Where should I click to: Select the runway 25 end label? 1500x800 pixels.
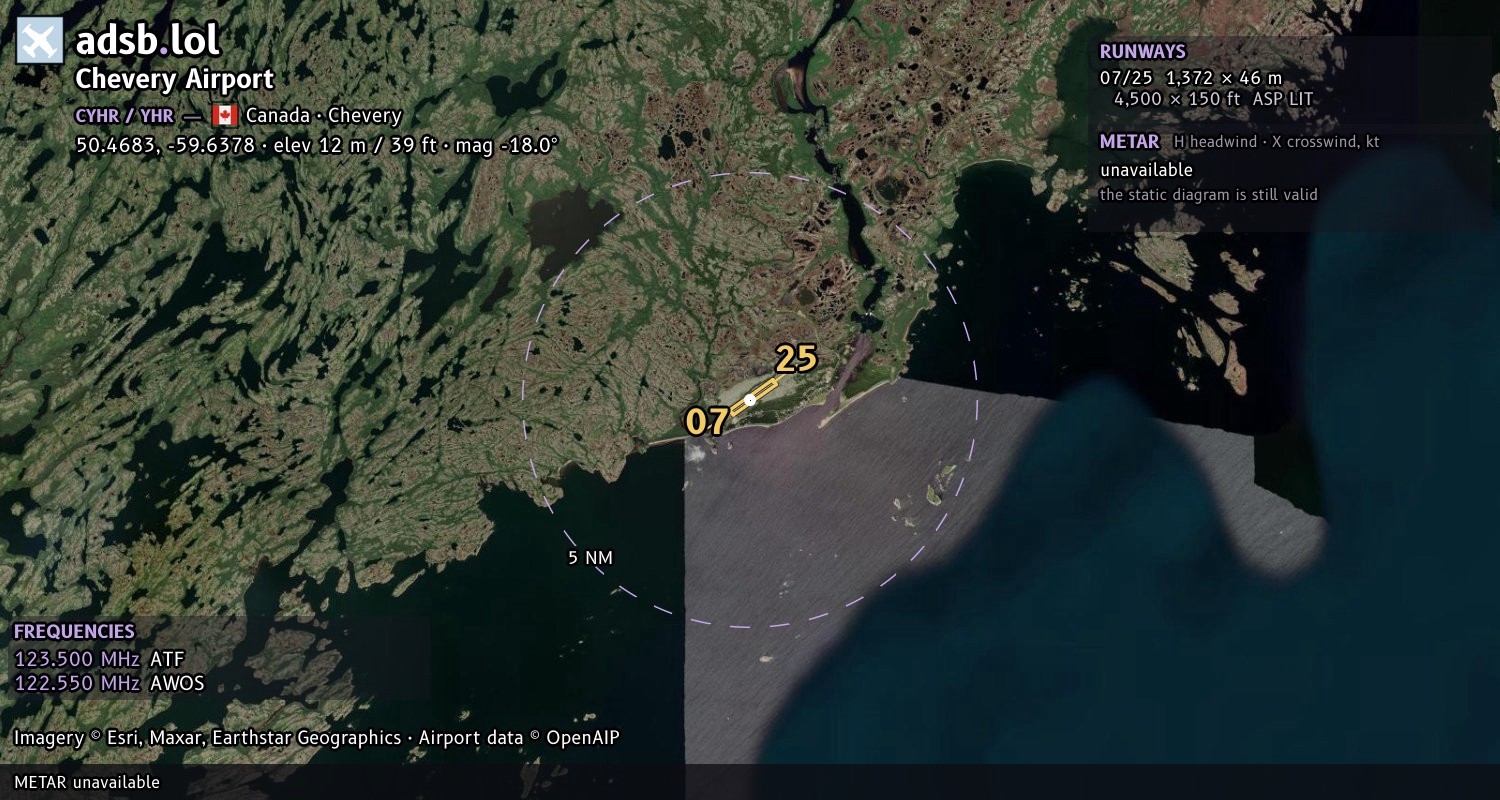(796, 358)
